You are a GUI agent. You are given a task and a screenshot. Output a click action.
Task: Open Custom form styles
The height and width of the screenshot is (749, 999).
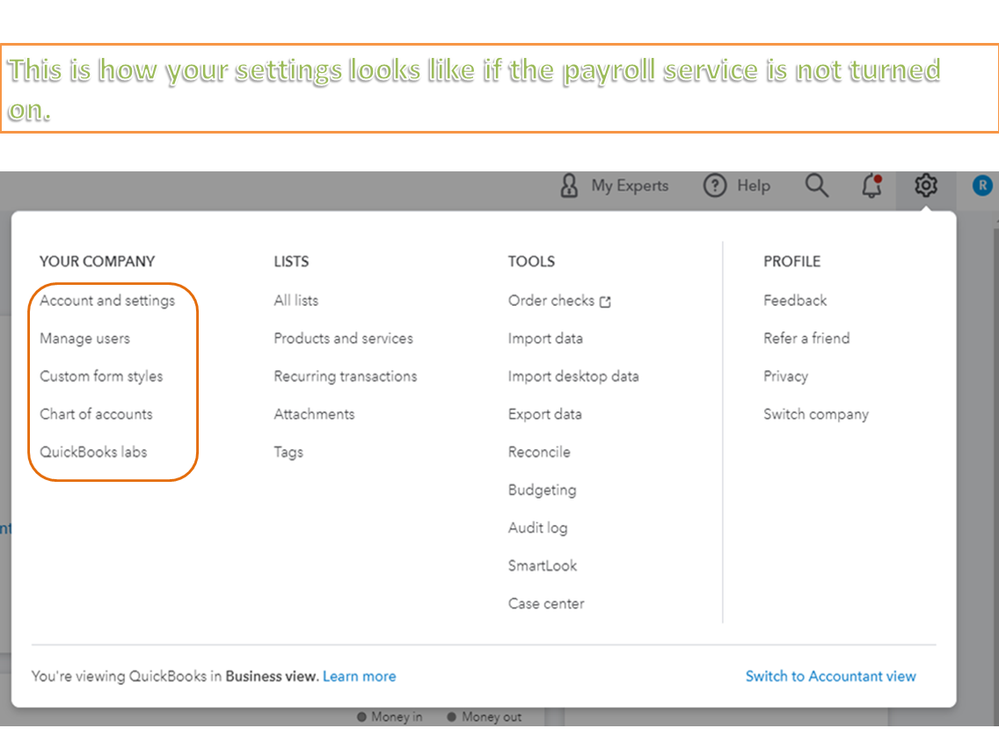coord(101,376)
